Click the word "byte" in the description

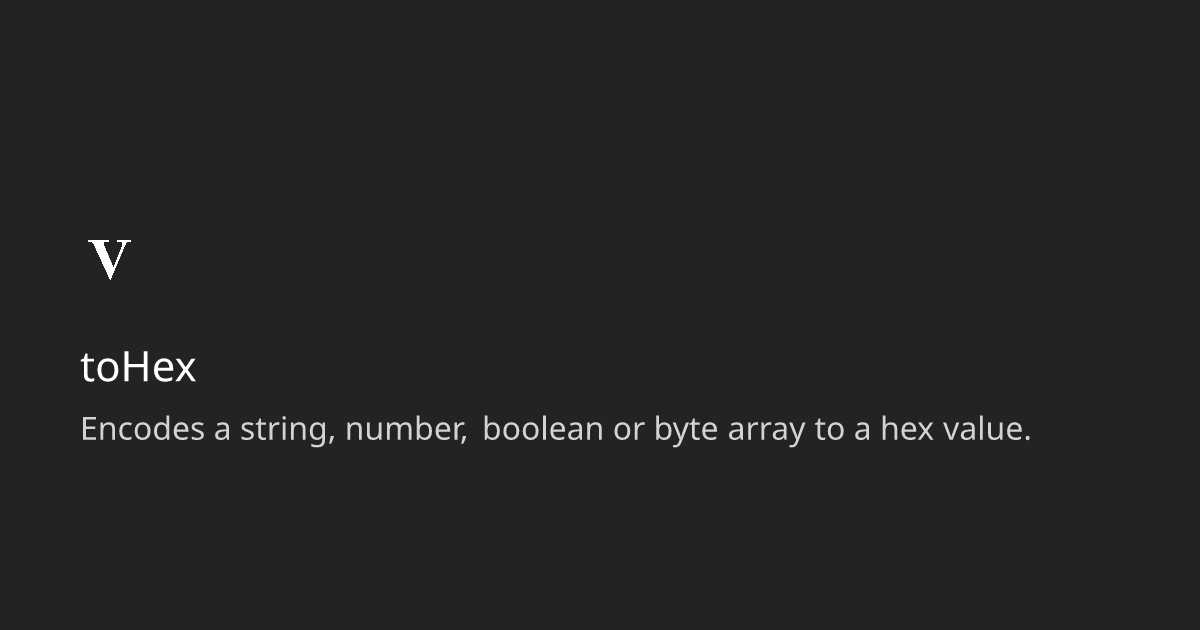point(686,431)
